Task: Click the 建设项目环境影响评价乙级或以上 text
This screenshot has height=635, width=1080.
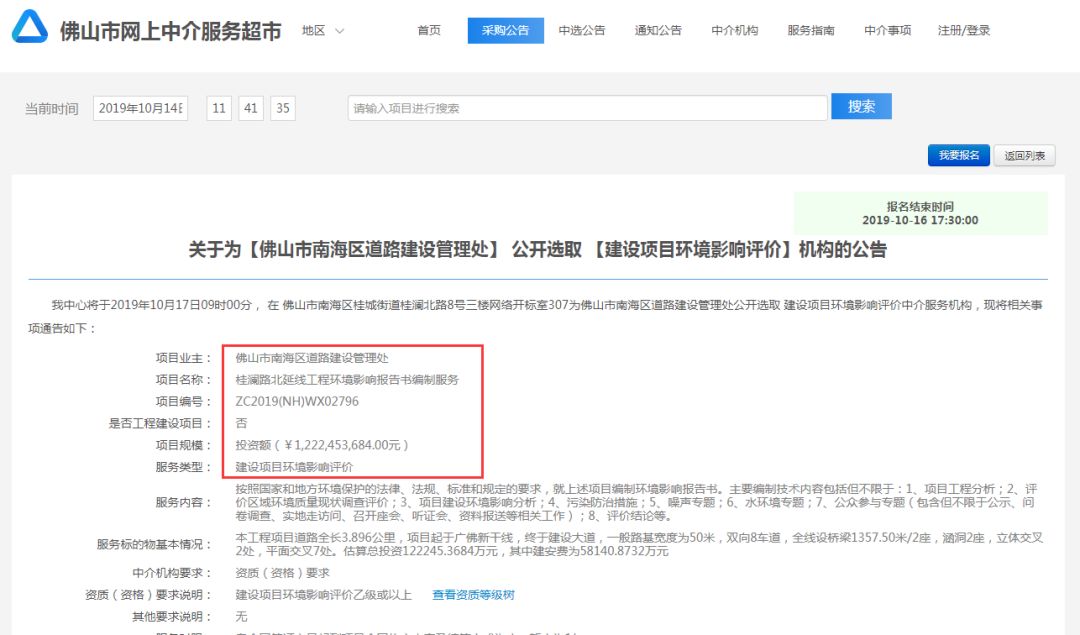Action: click(323, 594)
